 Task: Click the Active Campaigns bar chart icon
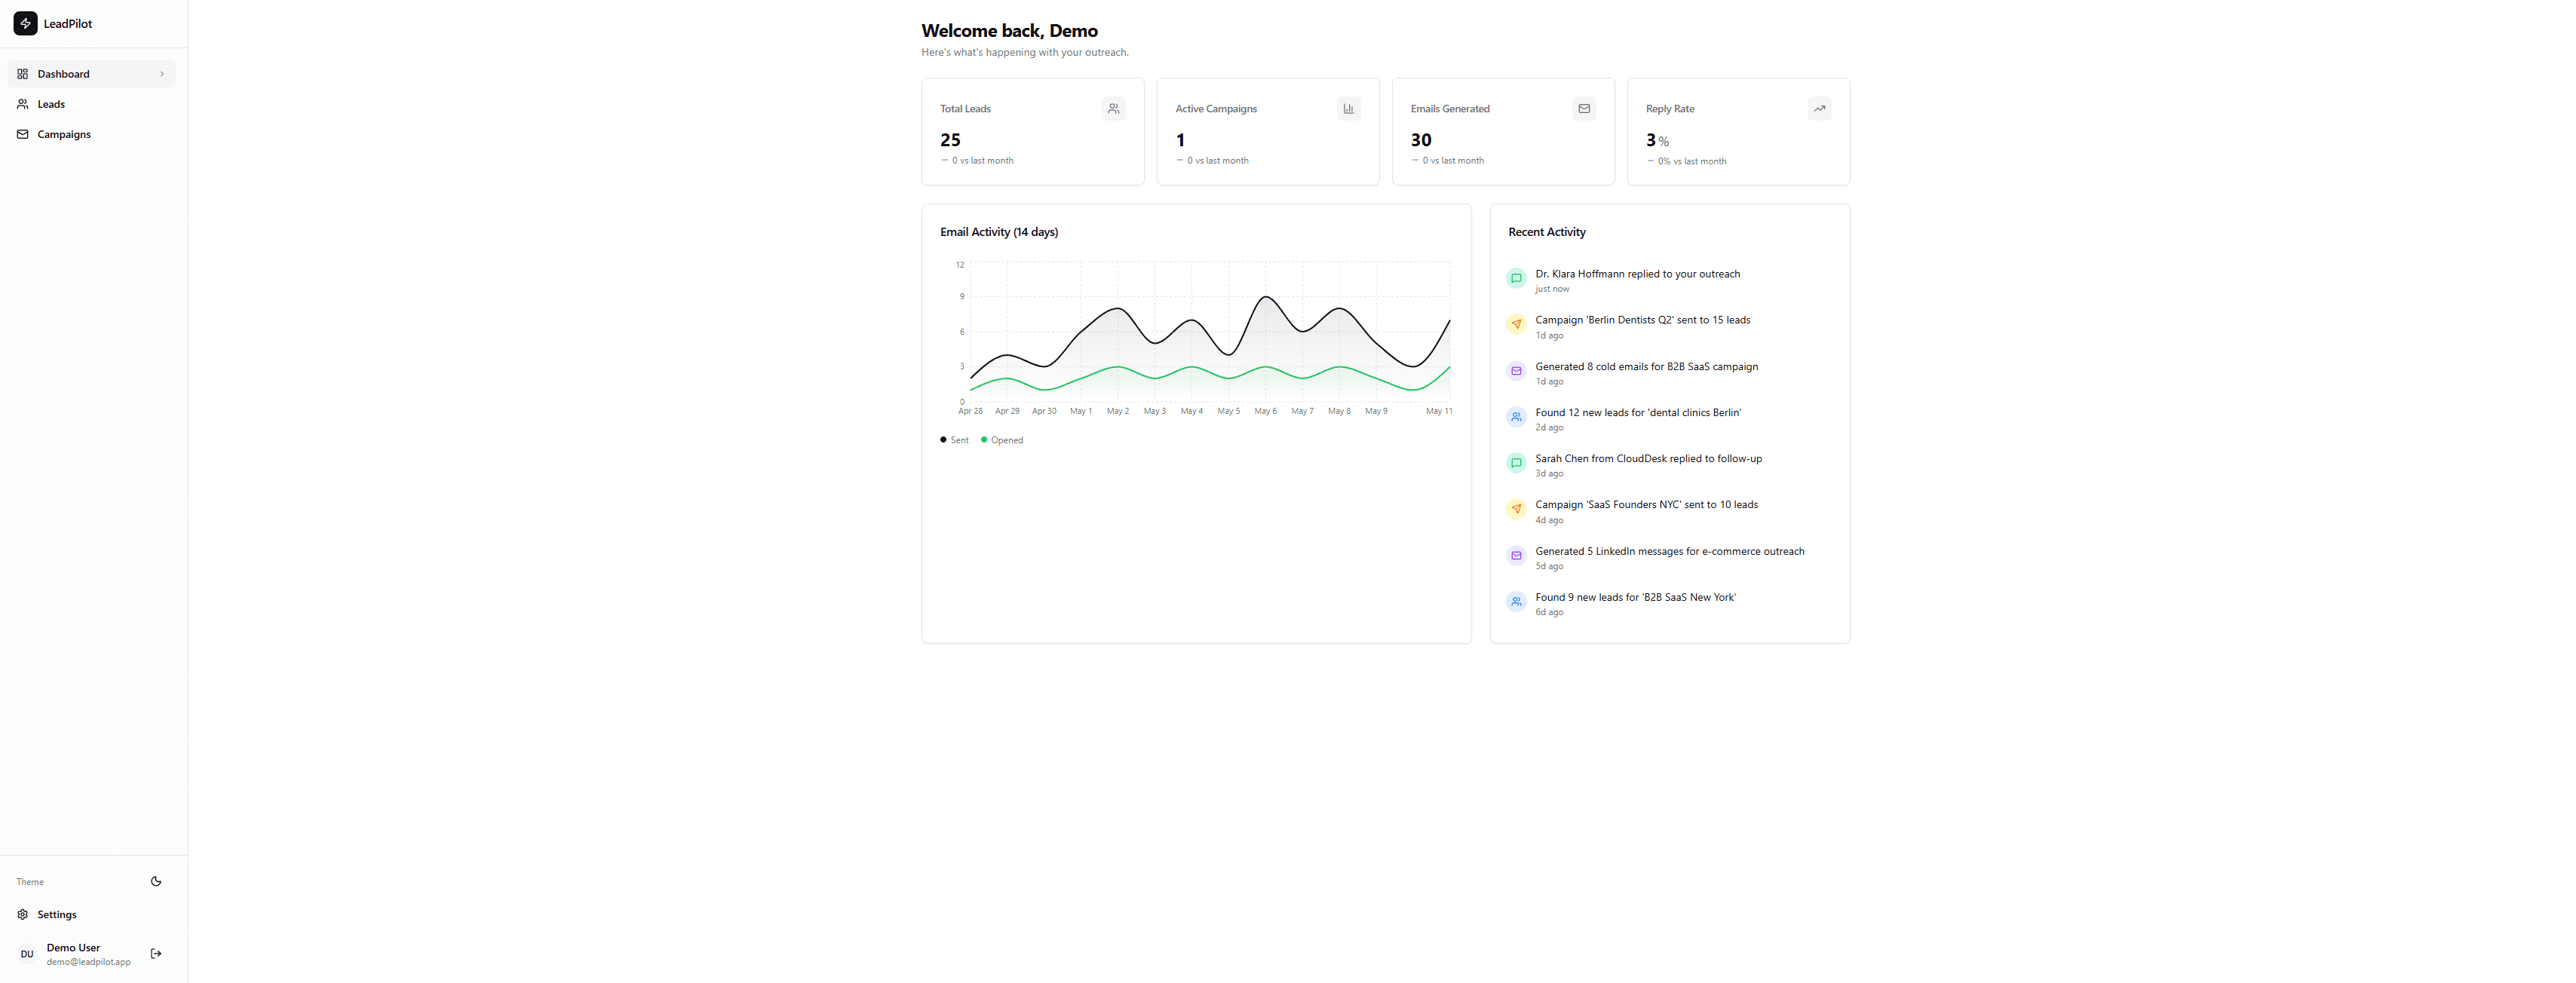coord(1348,108)
